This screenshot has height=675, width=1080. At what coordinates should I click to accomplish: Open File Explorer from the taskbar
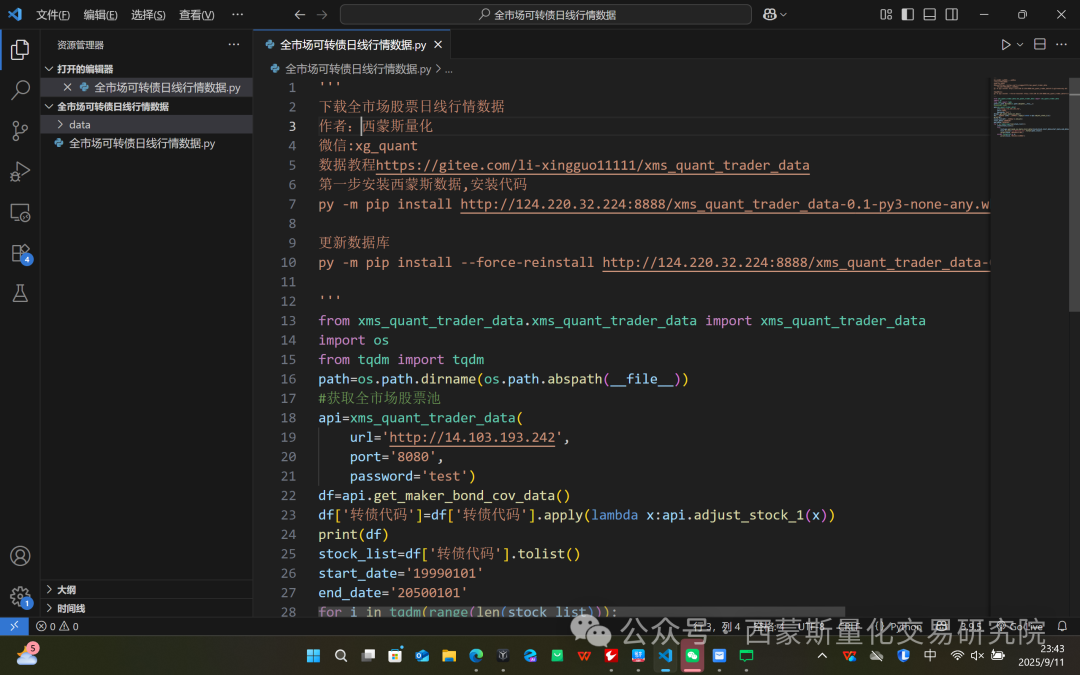[449, 655]
